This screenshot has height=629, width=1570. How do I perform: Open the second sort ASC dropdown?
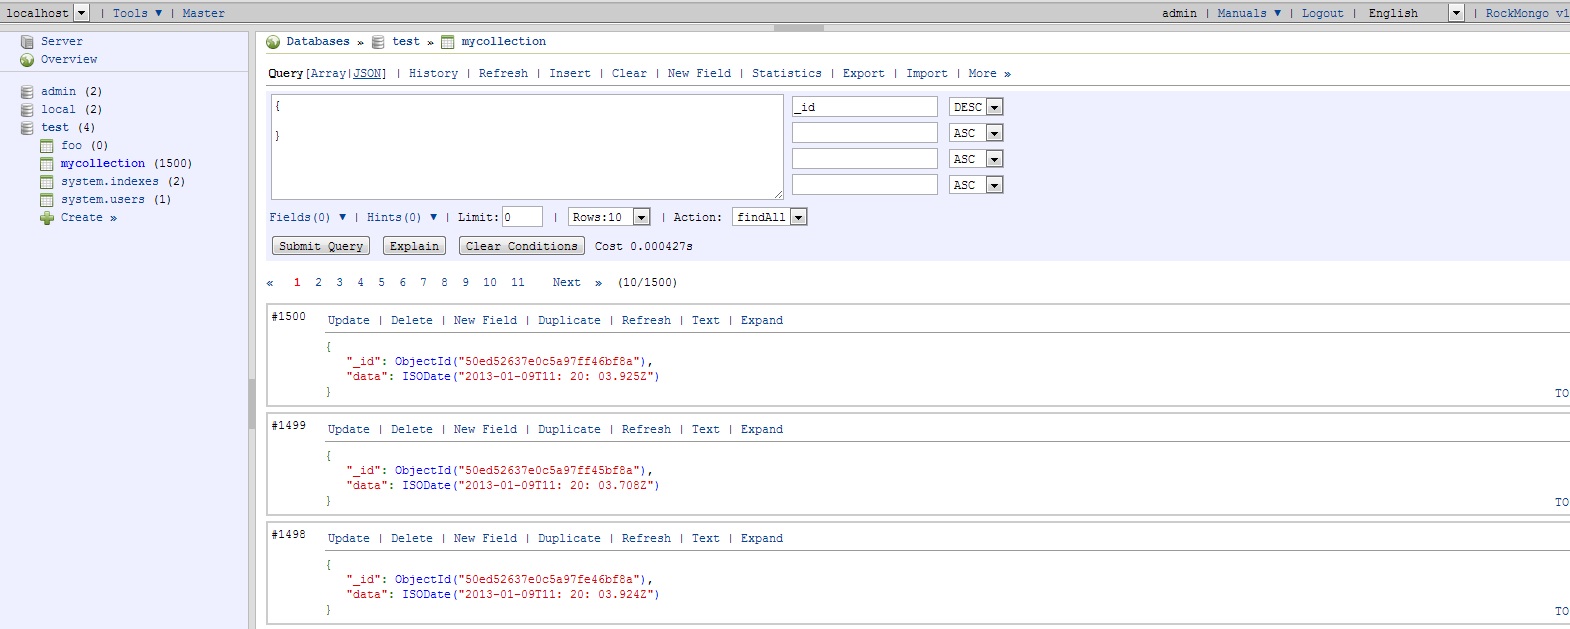(x=976, y=133)
